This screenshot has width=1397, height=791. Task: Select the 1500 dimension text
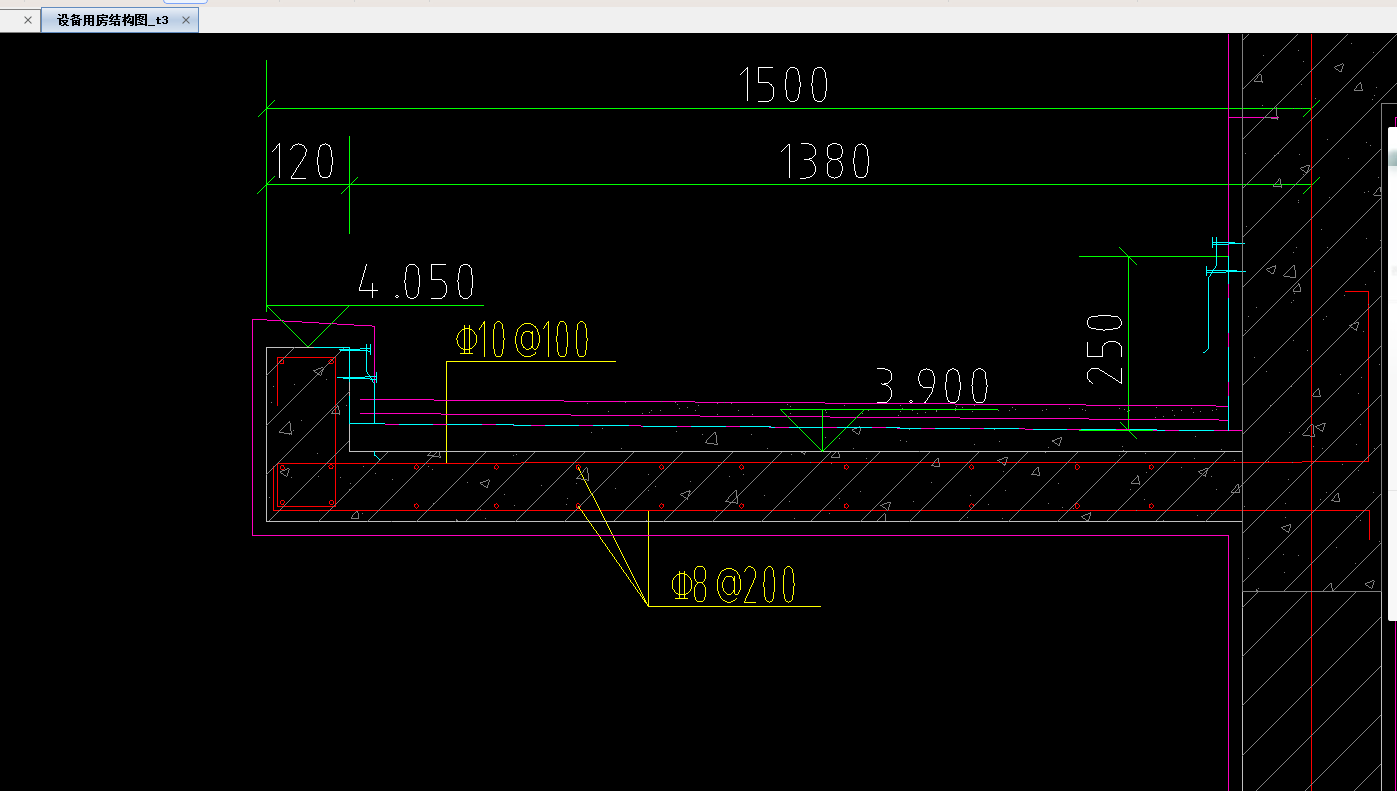(x=784, y=85)
